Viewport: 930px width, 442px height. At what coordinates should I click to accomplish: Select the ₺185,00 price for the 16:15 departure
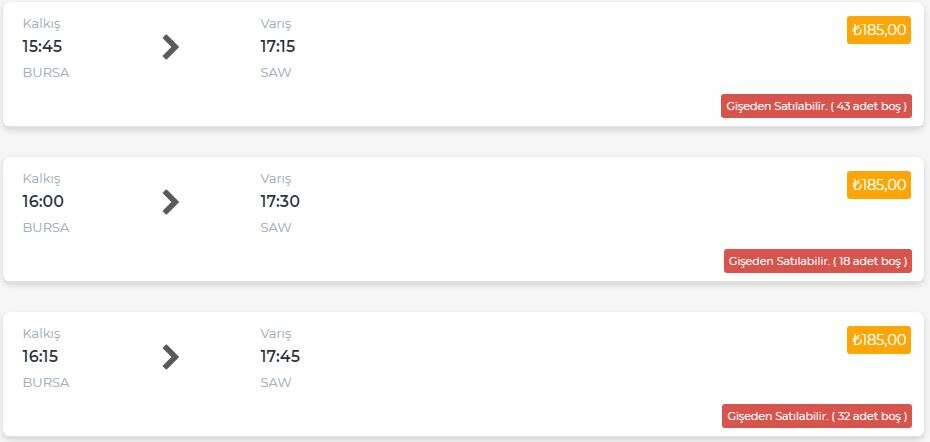point(878,340)
